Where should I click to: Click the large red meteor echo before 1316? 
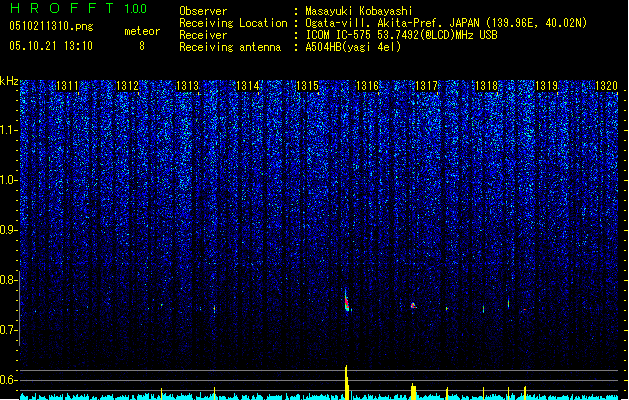tap(347, 301)
